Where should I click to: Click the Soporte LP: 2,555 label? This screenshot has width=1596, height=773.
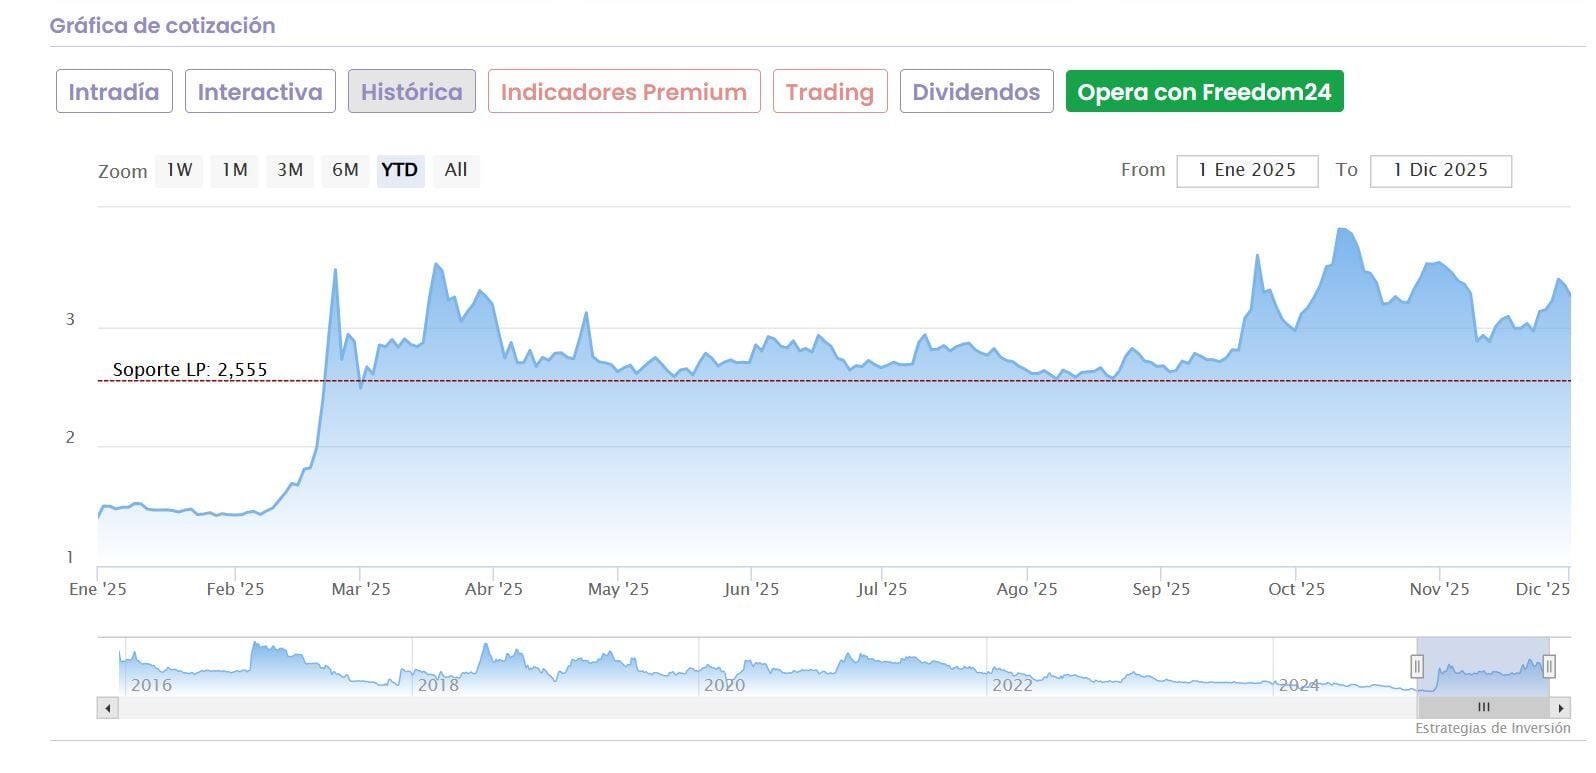(x=190, y=370)
